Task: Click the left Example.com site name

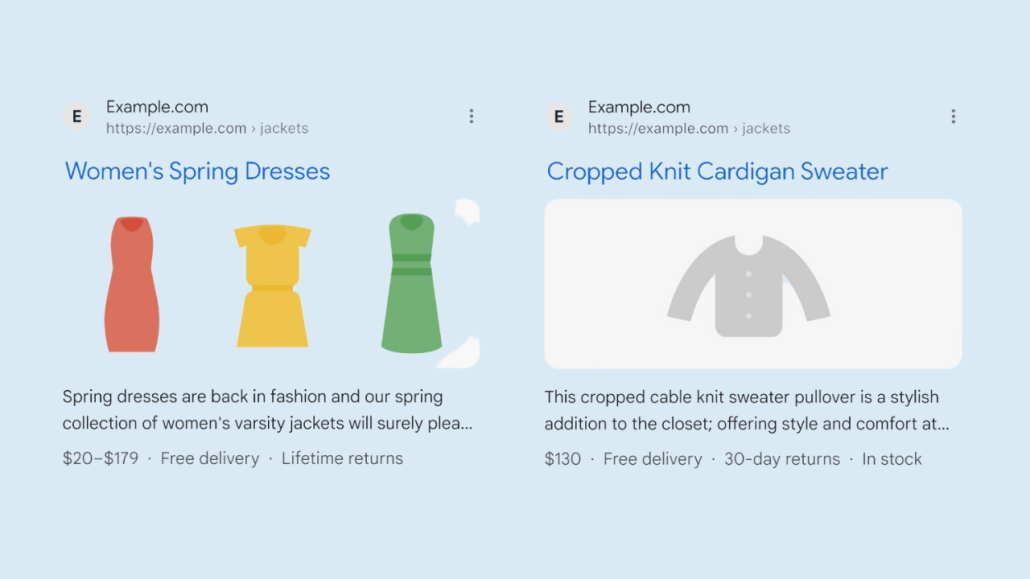Action: pos(157,106)
